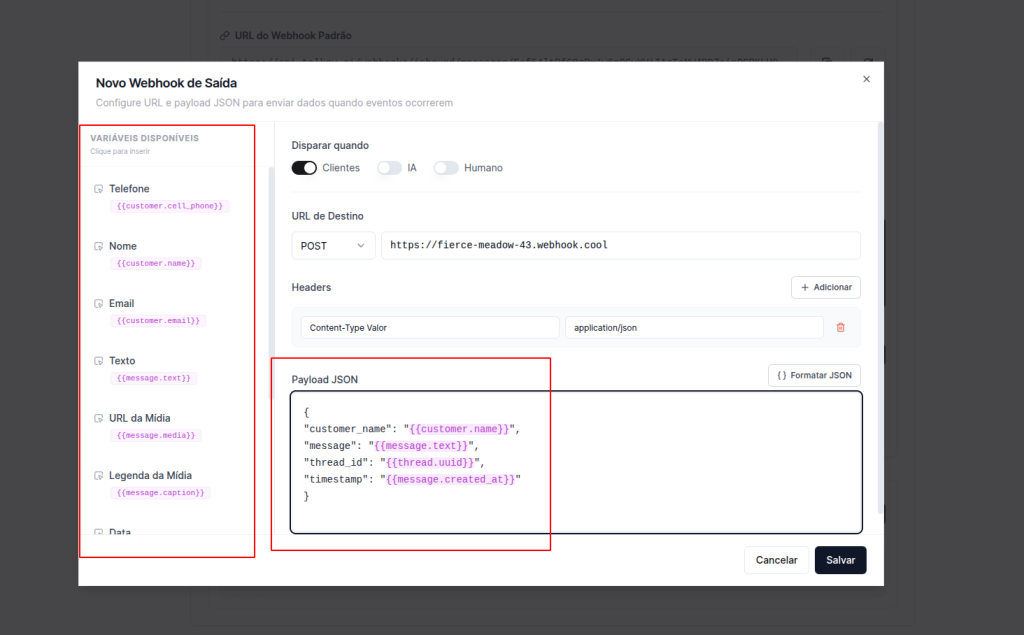The image size is (1024, 635).
Task: Insert the {{customer.cell_phone}} variable tag
Action: point(170,206)
